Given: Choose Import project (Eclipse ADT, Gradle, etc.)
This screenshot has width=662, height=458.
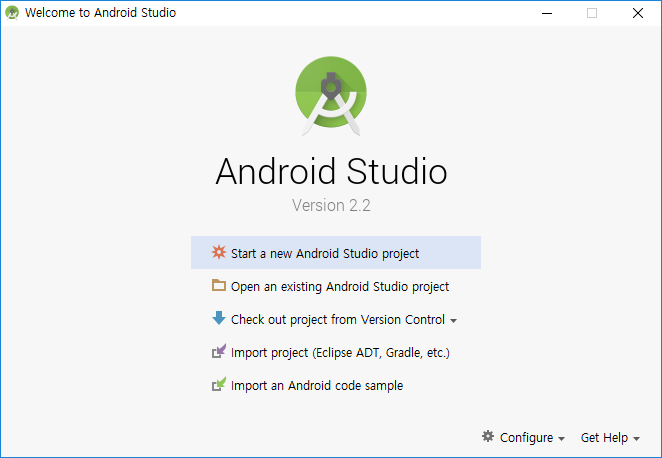Looking at the screenshot, I should [x=336, y=352].
